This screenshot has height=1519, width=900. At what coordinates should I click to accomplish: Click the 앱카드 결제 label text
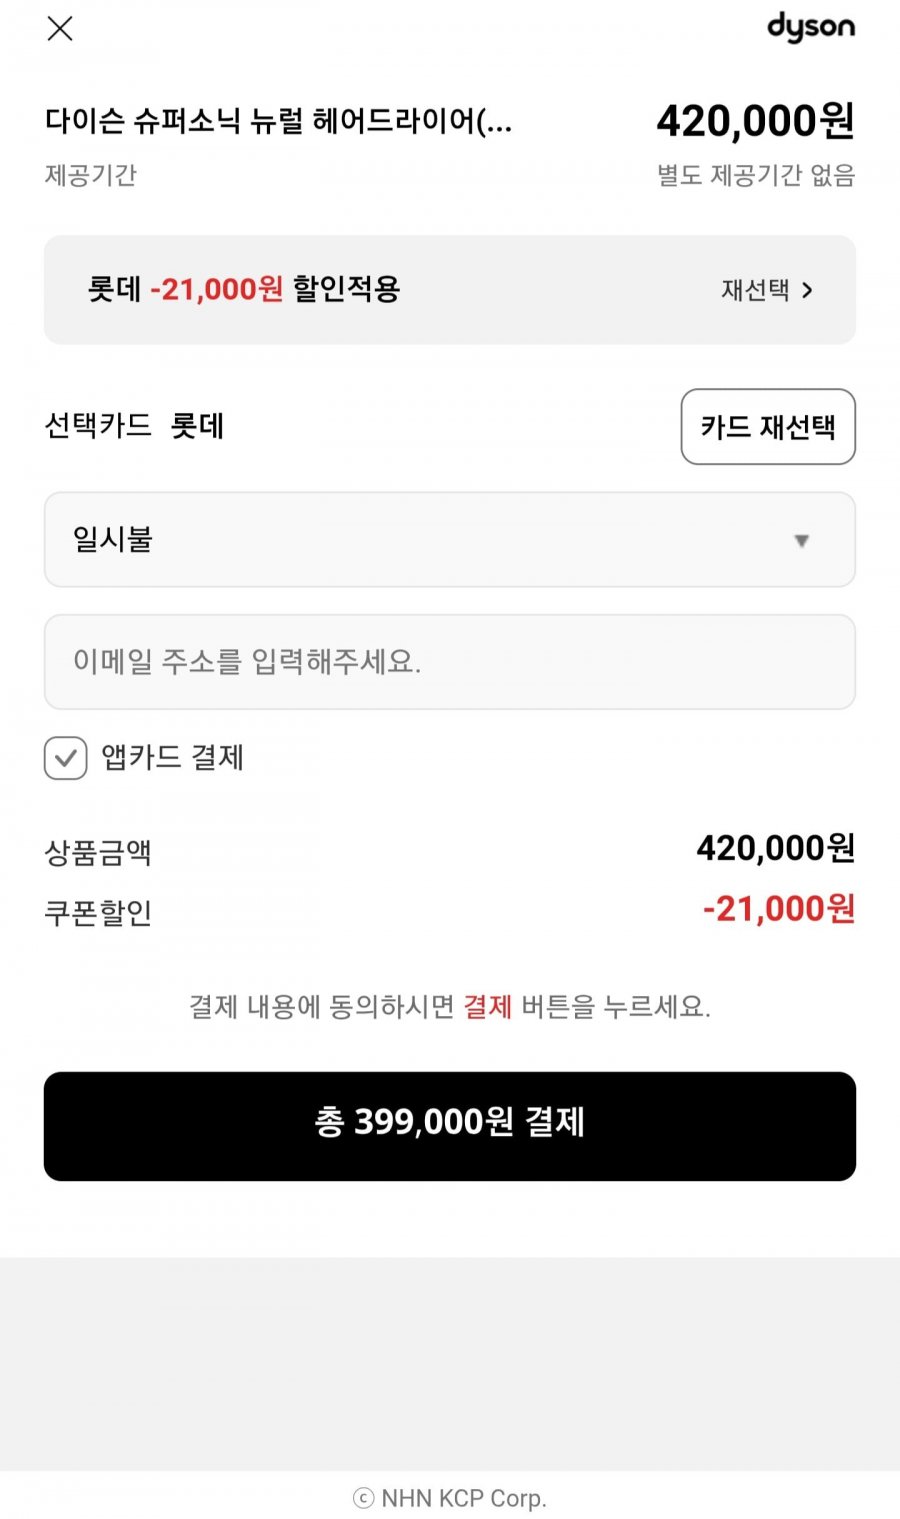173,758
